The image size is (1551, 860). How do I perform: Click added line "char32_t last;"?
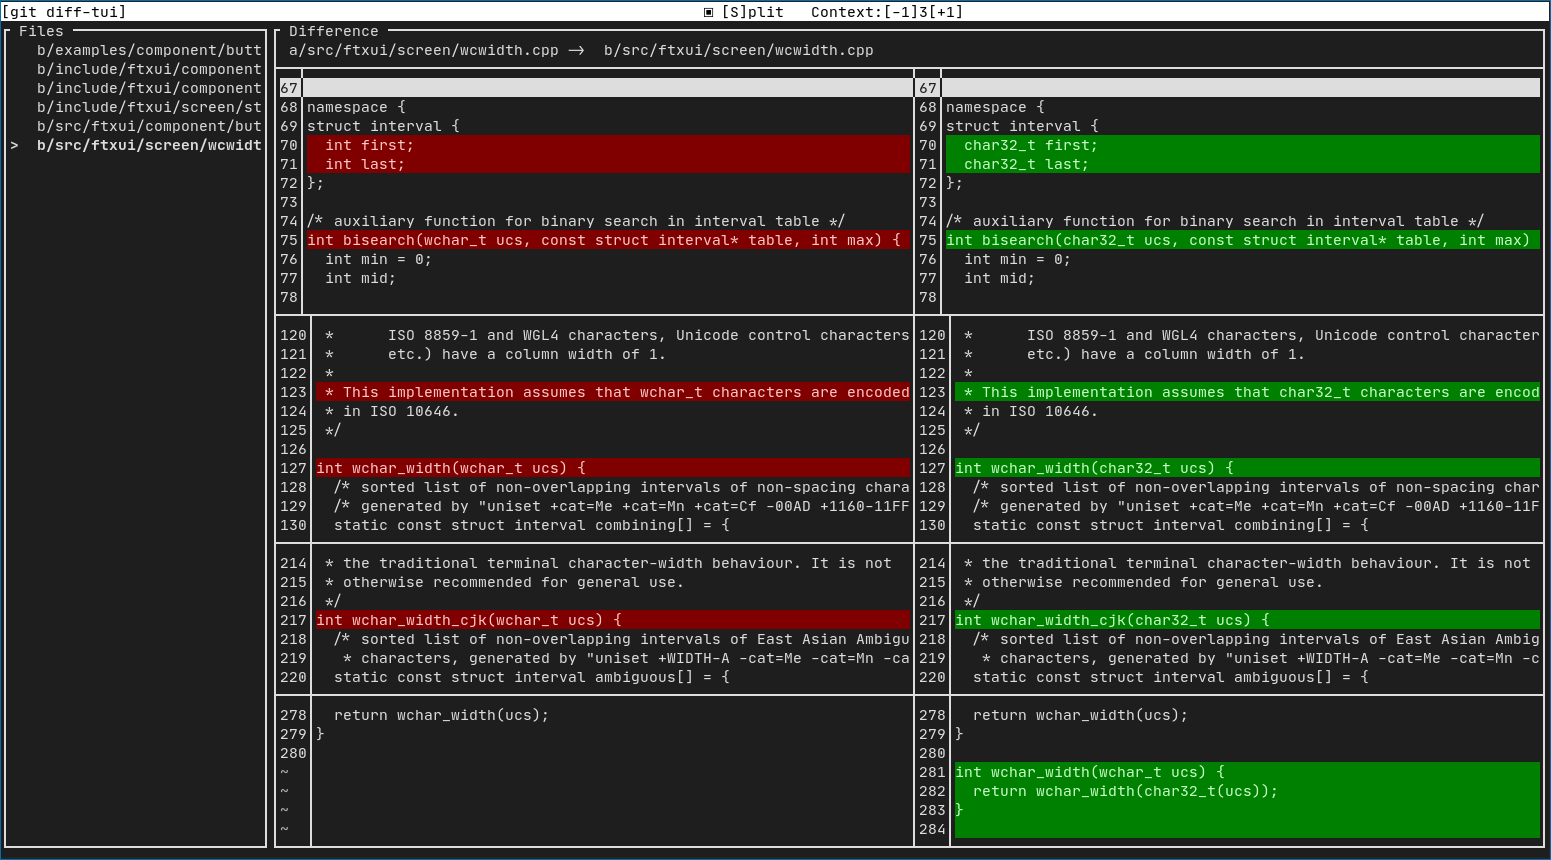[x=1243, y=164]
